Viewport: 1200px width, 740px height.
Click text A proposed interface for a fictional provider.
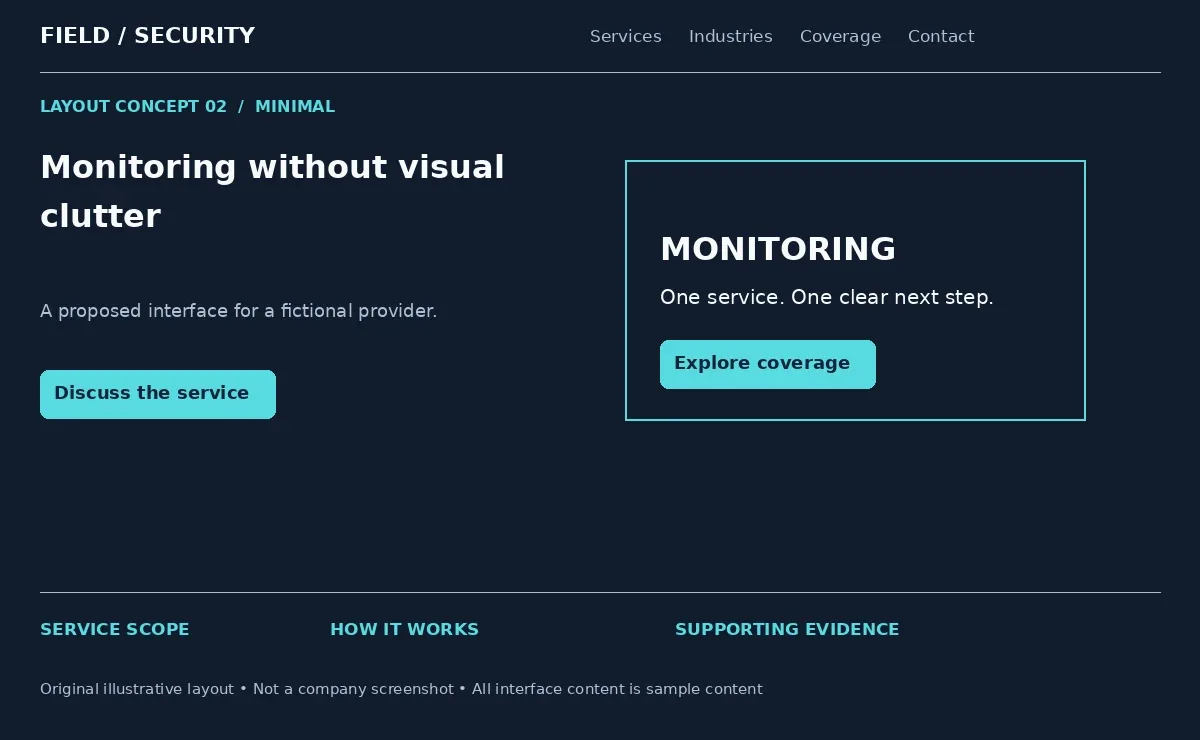click(x=239, y=311)
